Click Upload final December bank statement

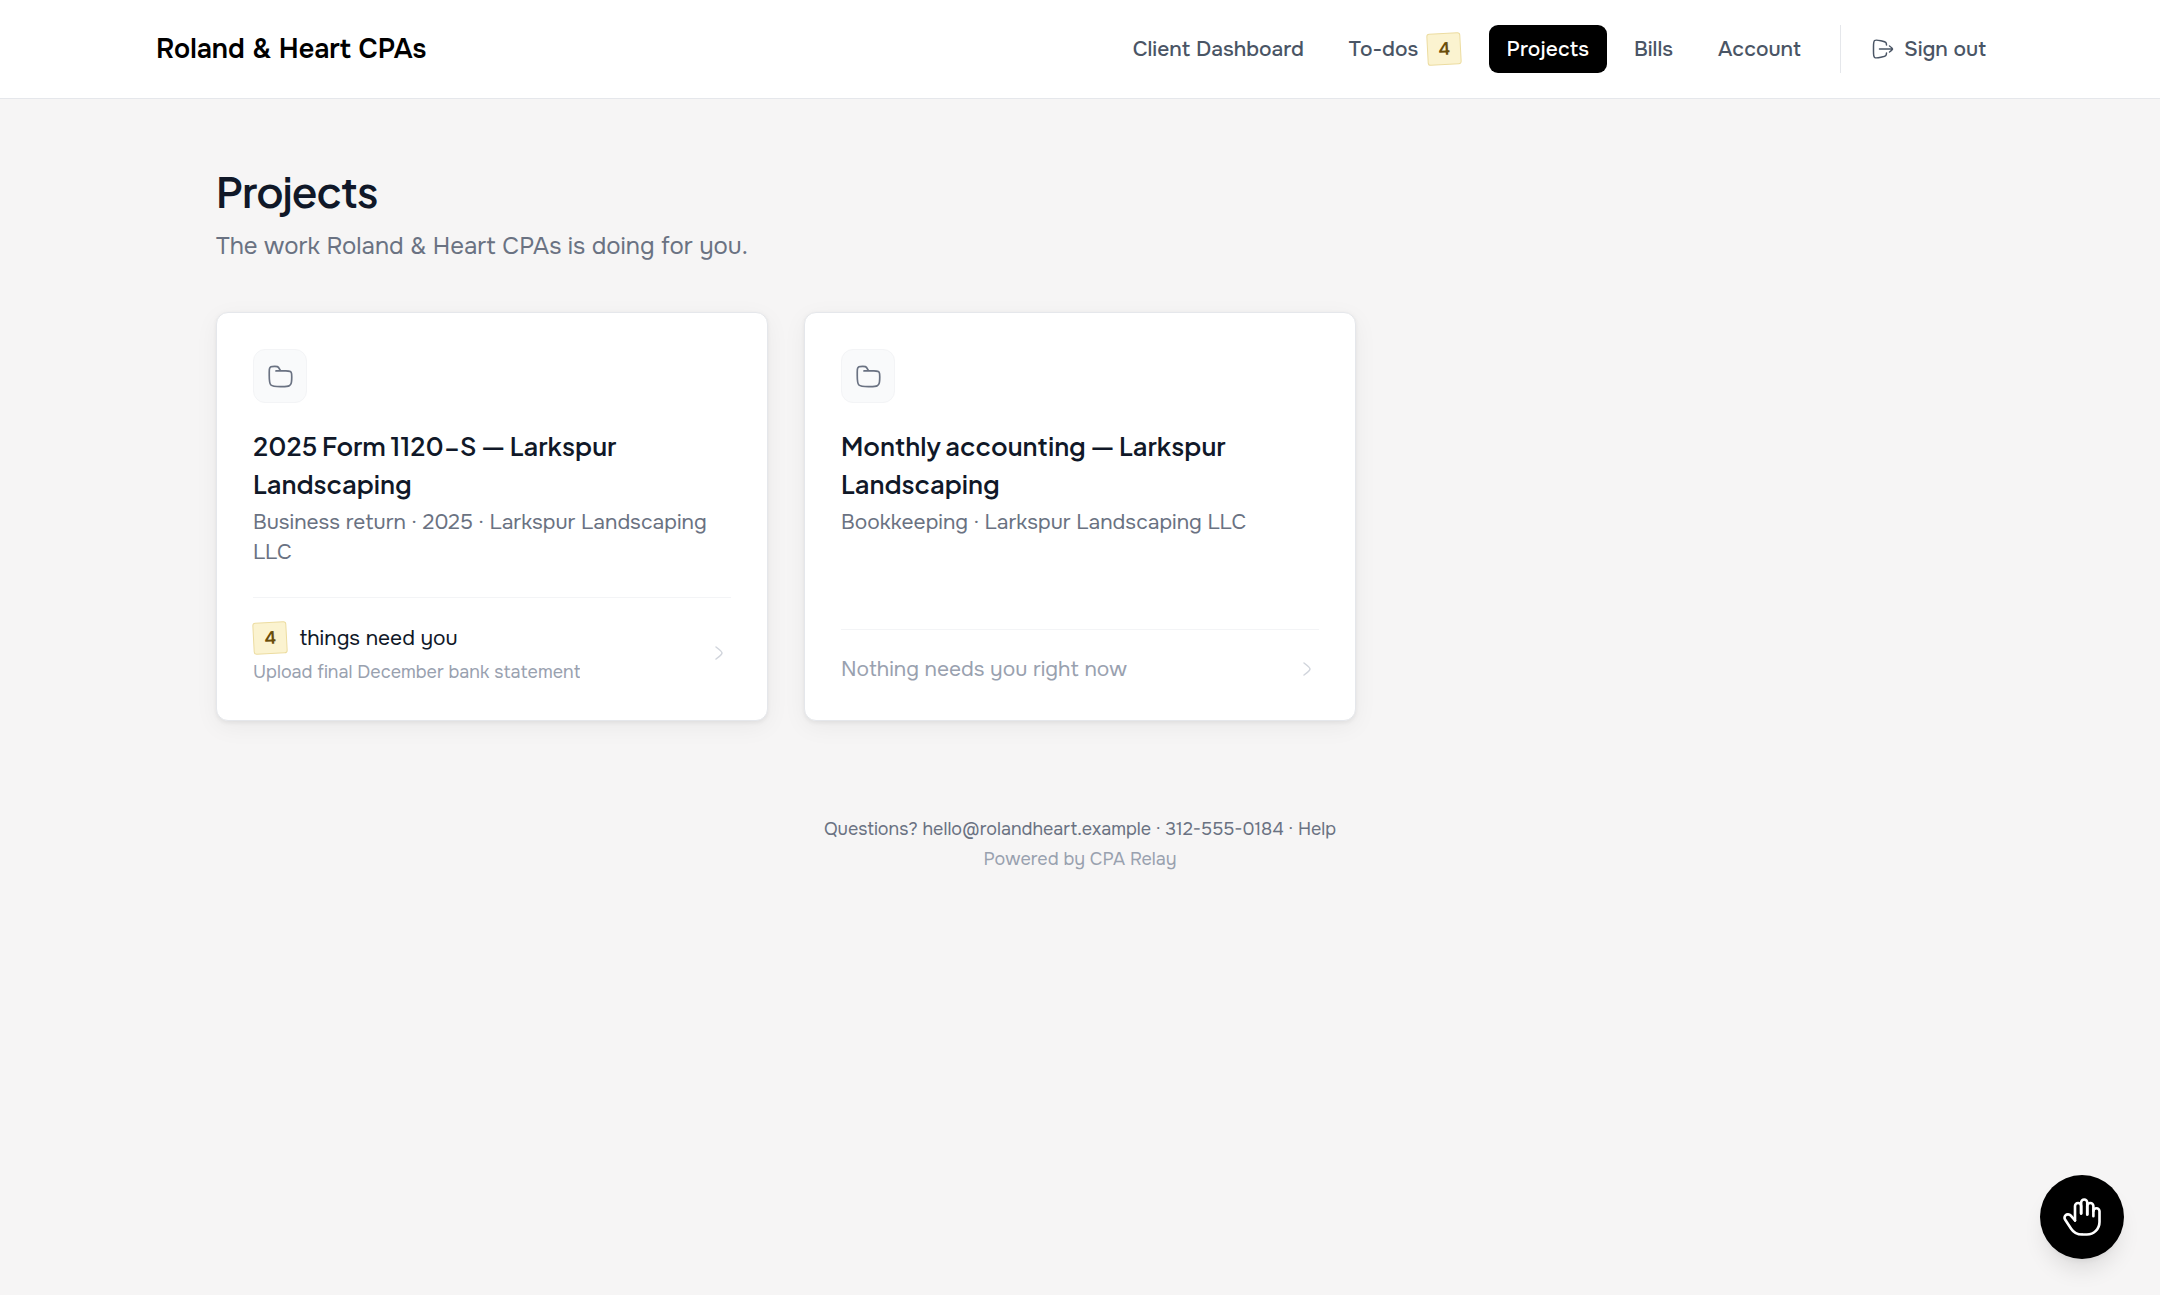tap(416, 672)
